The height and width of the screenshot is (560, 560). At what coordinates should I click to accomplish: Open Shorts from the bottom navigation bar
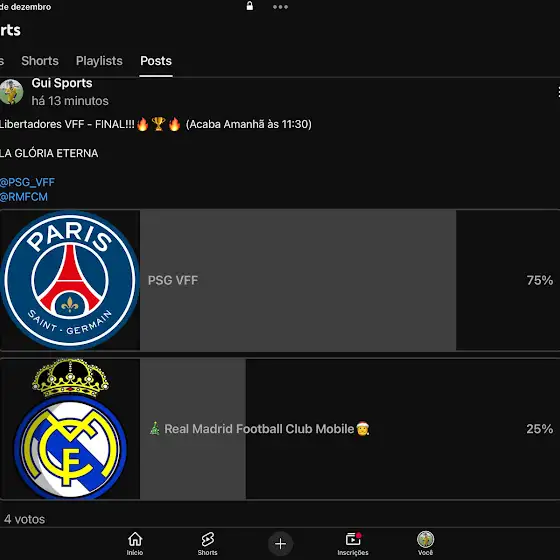coord(208,544)
